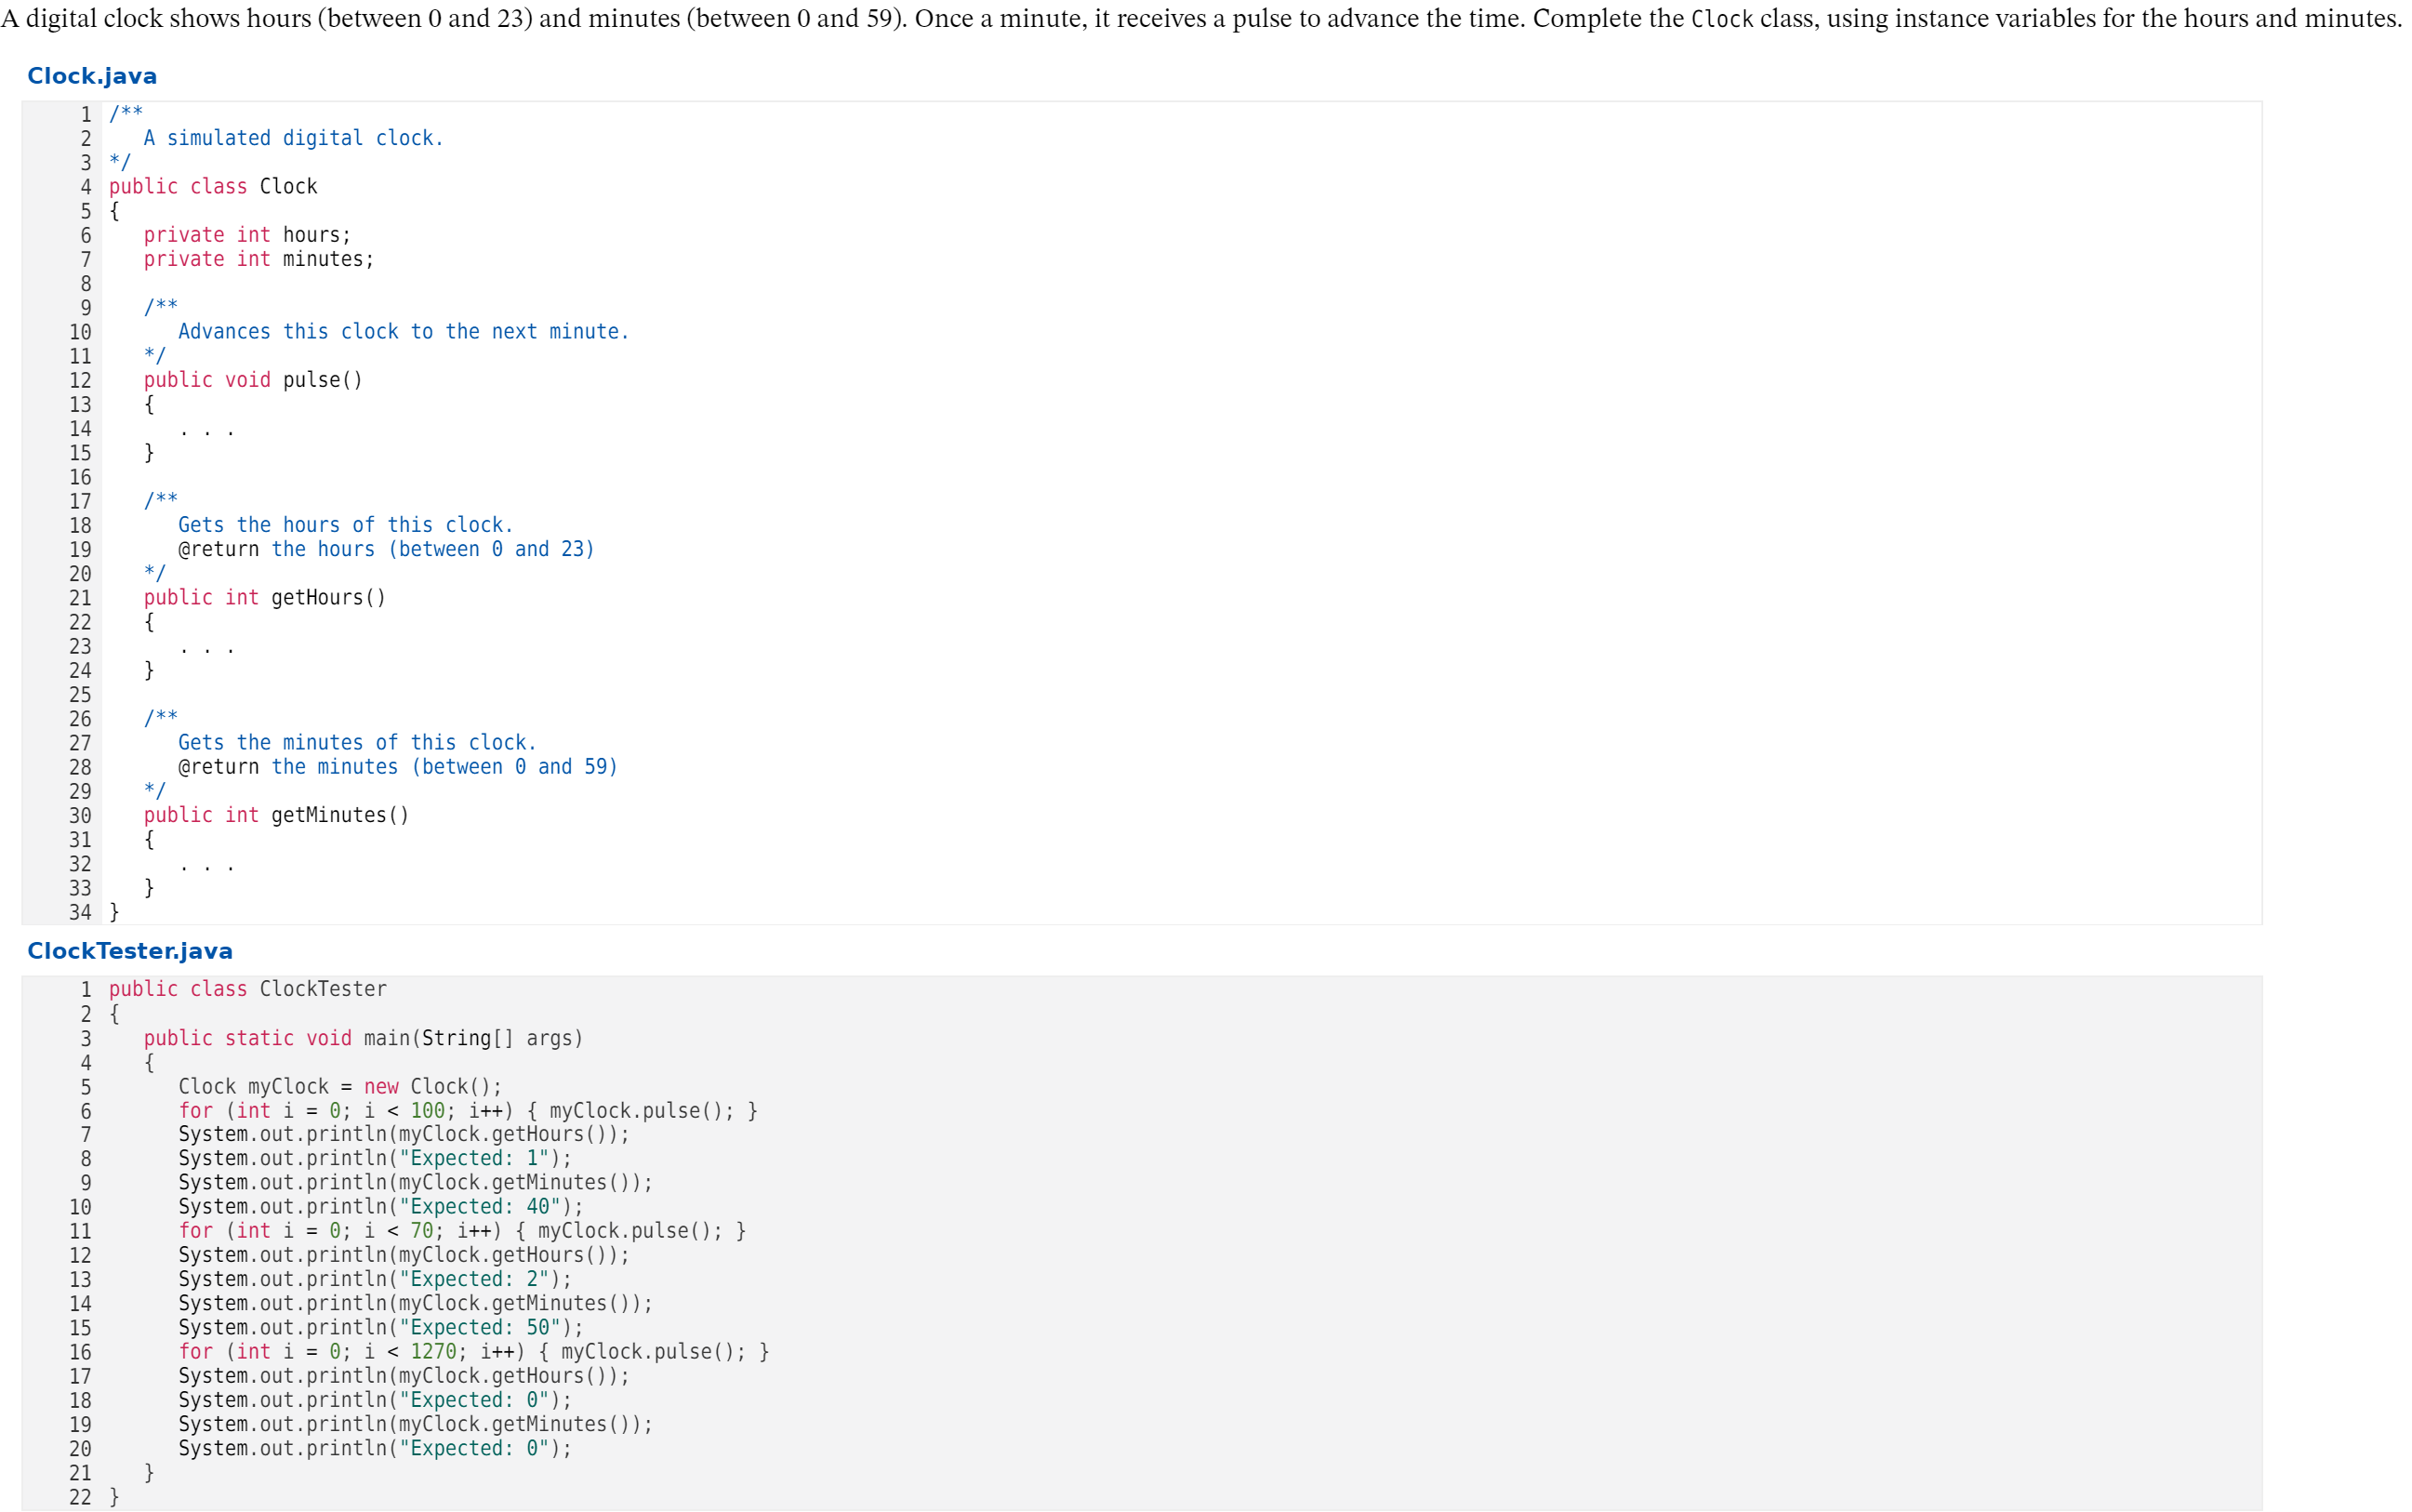
Task: Click the 'private int hours;' declaration
Action: pos(247,235)
